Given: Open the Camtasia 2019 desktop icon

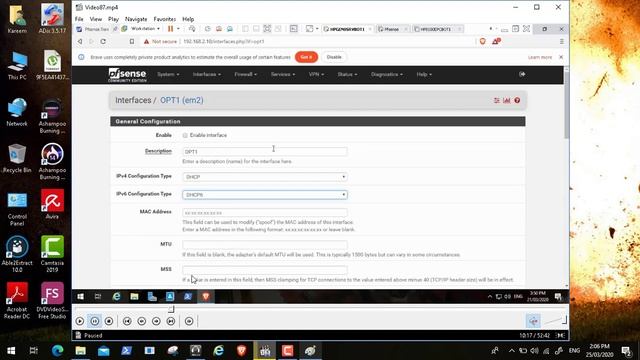Looking at the screenshot, I should [x=52, y=253].
